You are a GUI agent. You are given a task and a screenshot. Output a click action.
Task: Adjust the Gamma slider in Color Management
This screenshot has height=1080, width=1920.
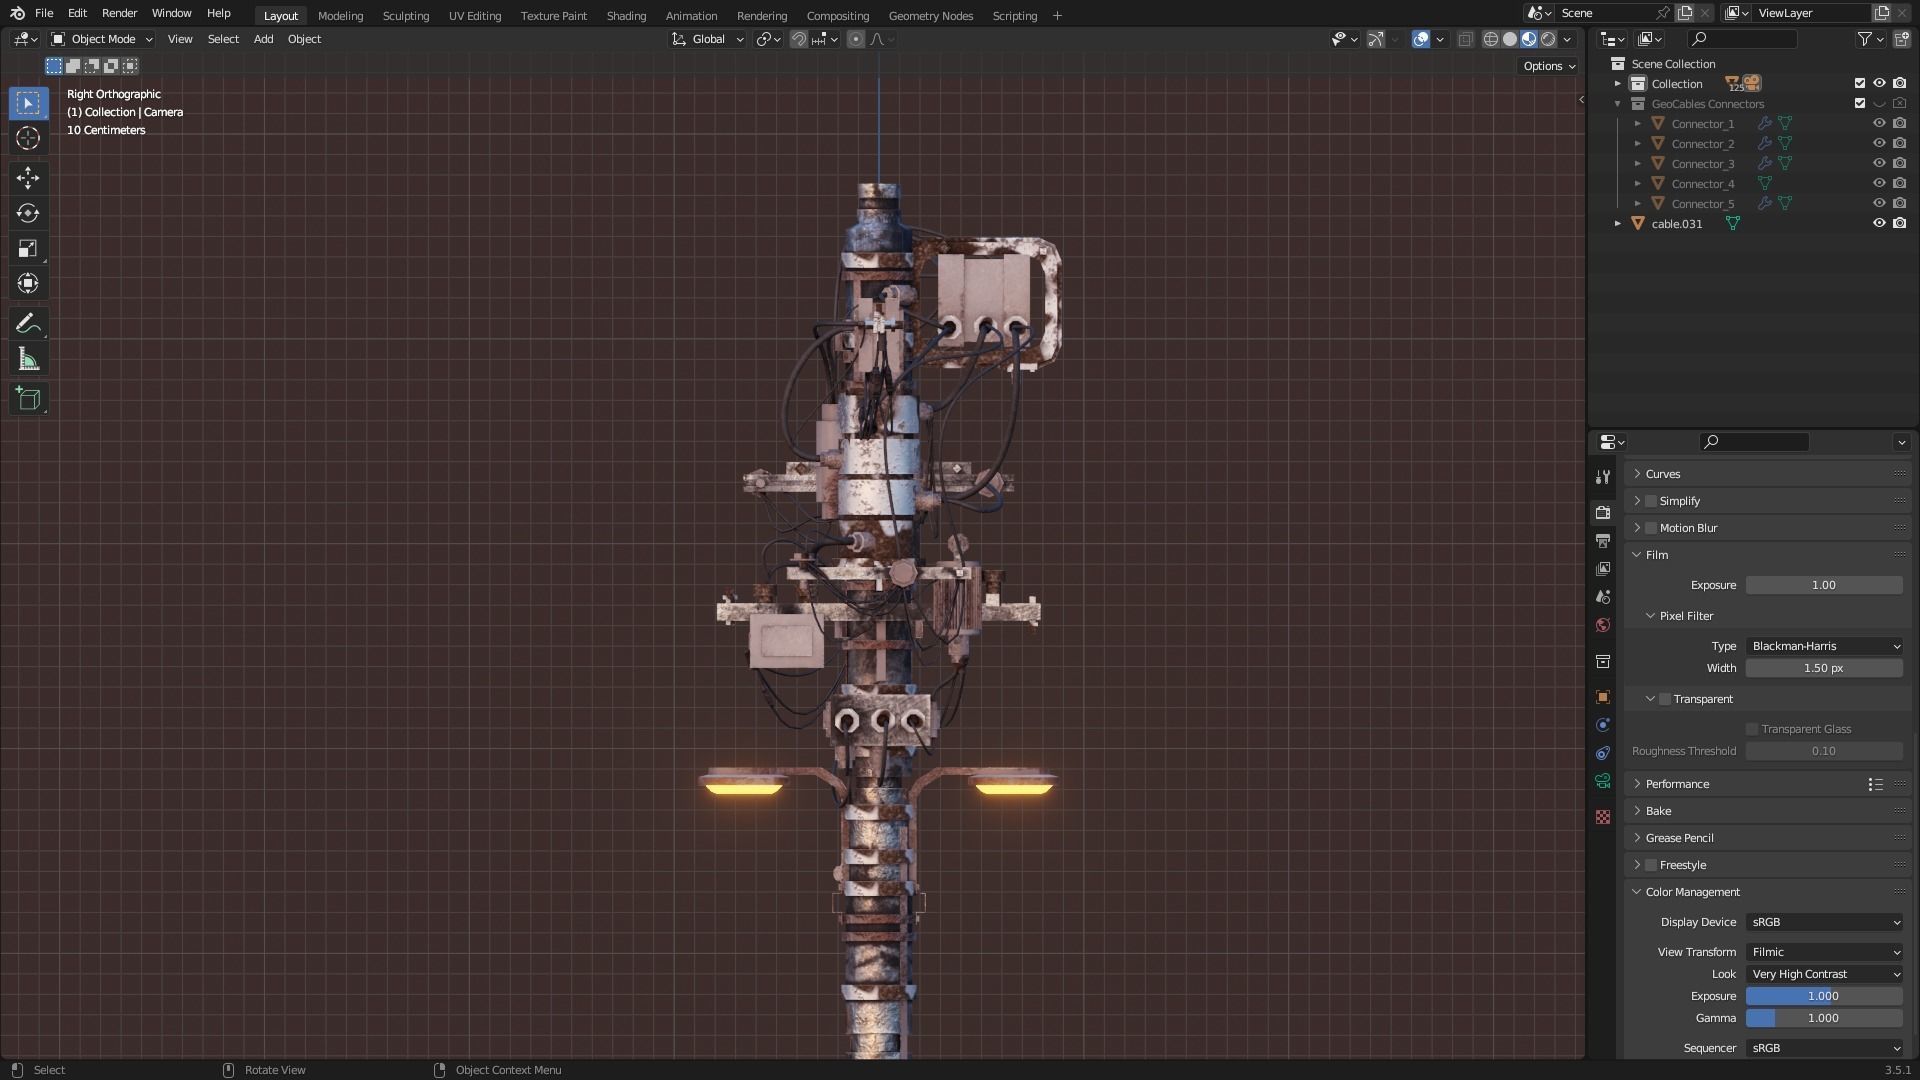point(1824,1018)
